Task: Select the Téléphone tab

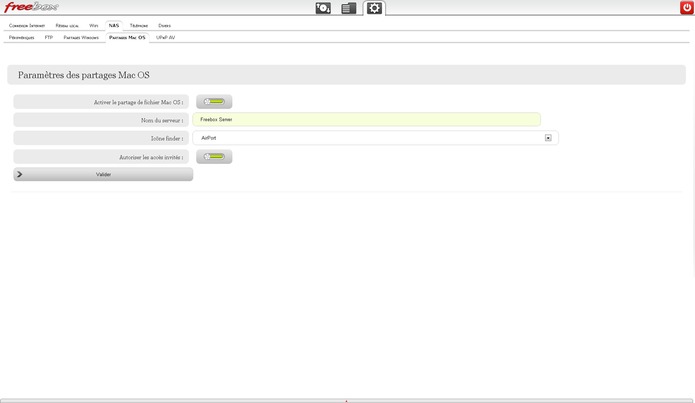Action: (139, 25)
